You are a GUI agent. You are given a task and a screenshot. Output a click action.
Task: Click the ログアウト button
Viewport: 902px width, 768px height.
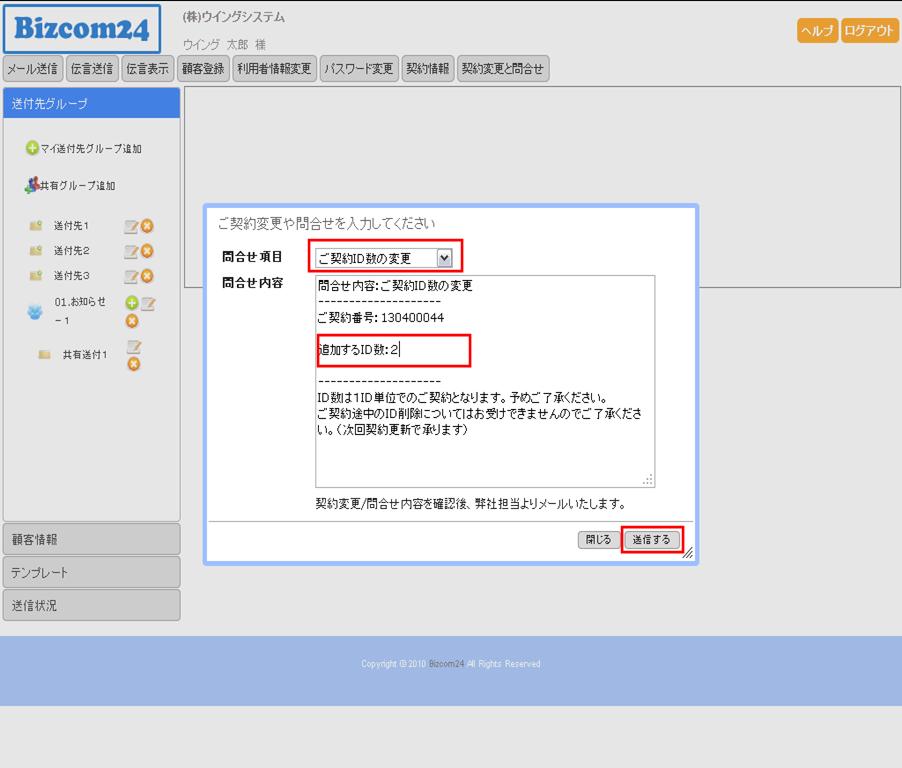tap(869, 31)
